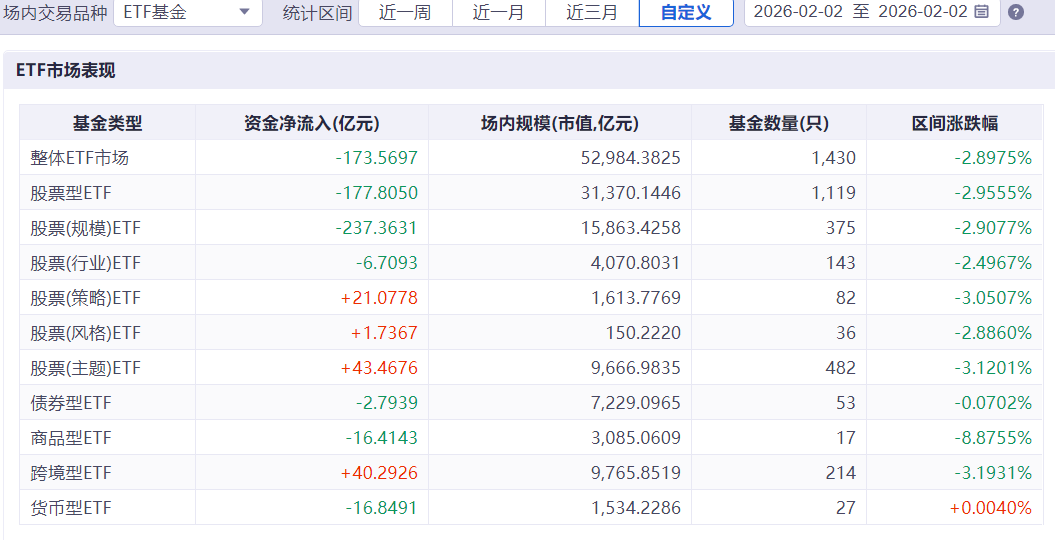1055x540 pixels.
Task: Select the 股票型ETF row label
Action: click(x=71, y=193)
